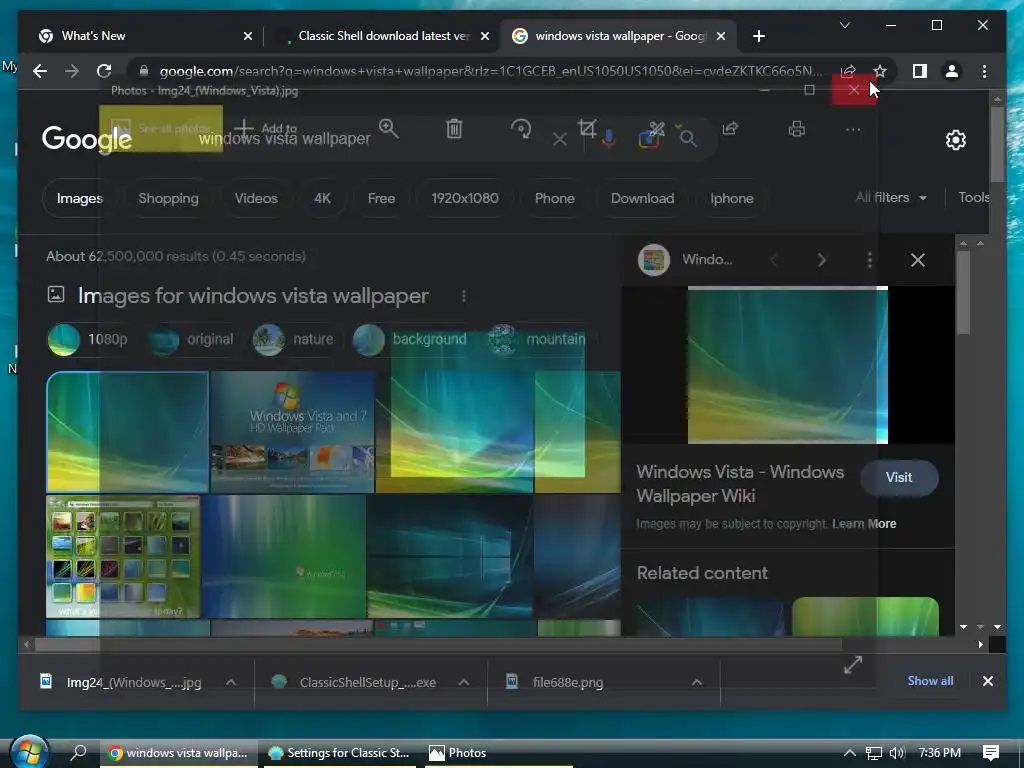Expand options for Img24 download
1024x768 pixels.
[x=231, y=682]
